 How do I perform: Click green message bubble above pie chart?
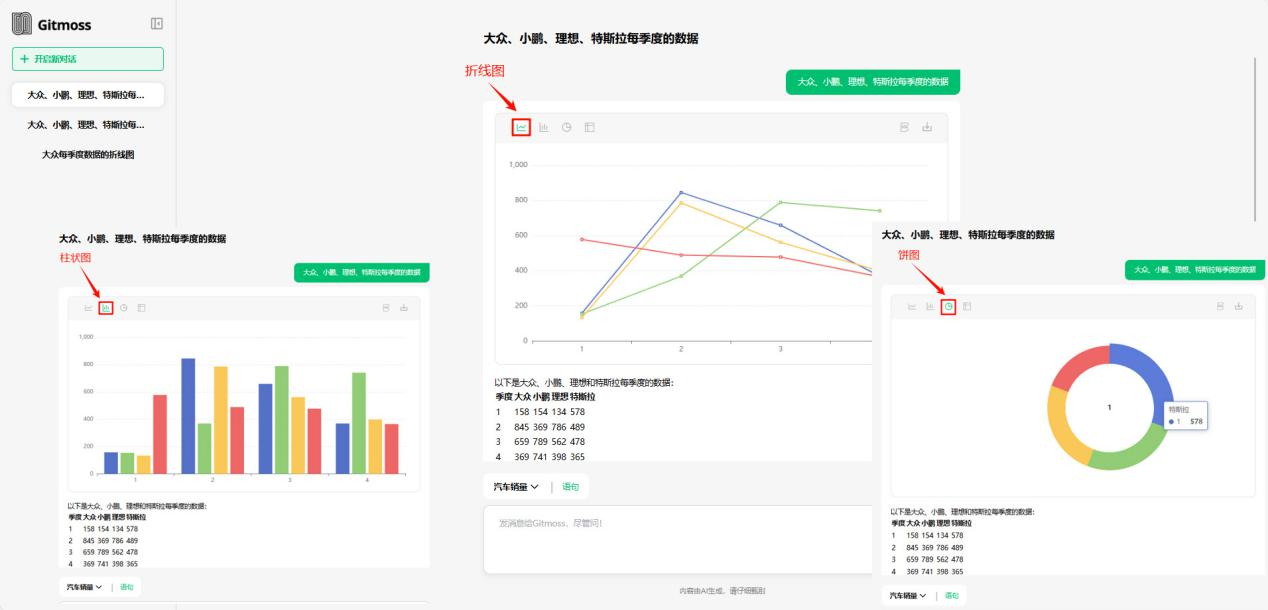(1193, 270)
